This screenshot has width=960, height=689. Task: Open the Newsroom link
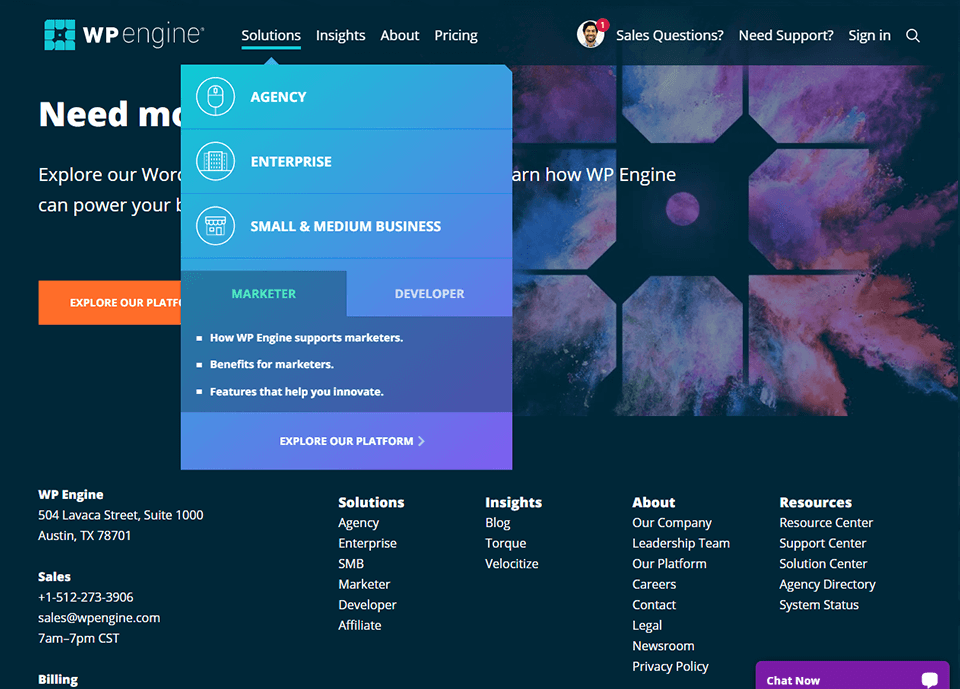[663, 646]
